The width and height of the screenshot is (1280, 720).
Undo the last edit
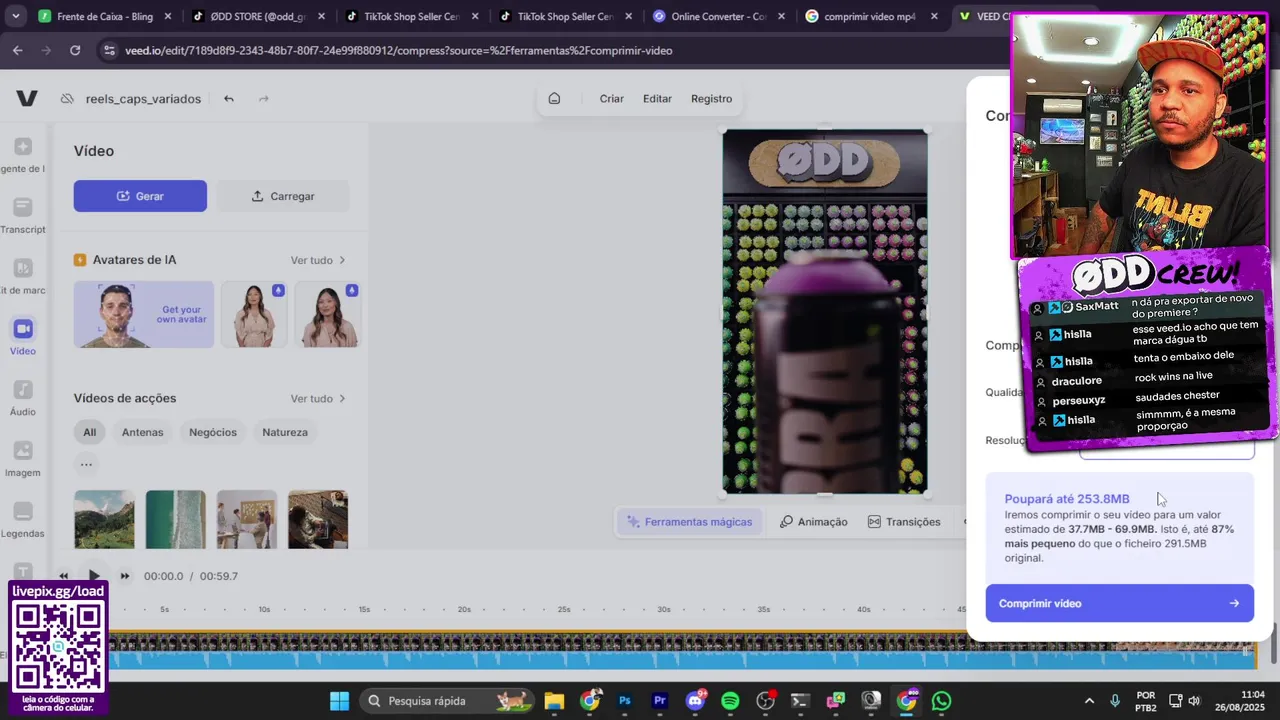229,98
